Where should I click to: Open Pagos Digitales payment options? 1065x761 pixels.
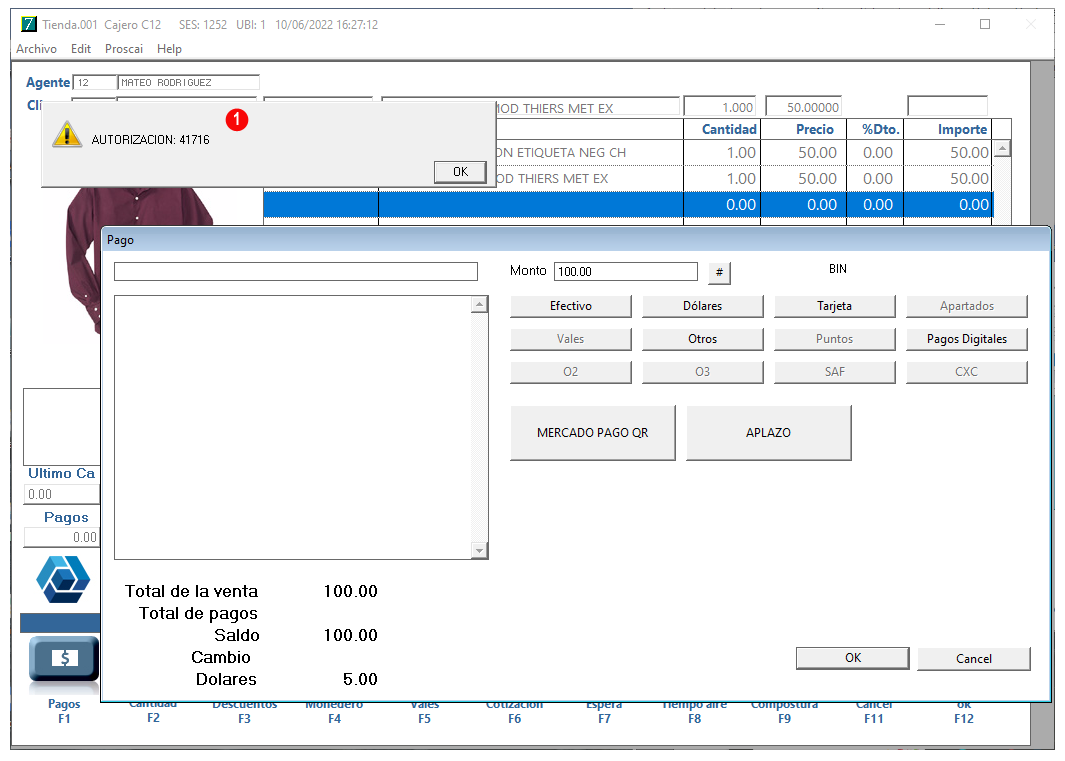[x=967, y=339]
